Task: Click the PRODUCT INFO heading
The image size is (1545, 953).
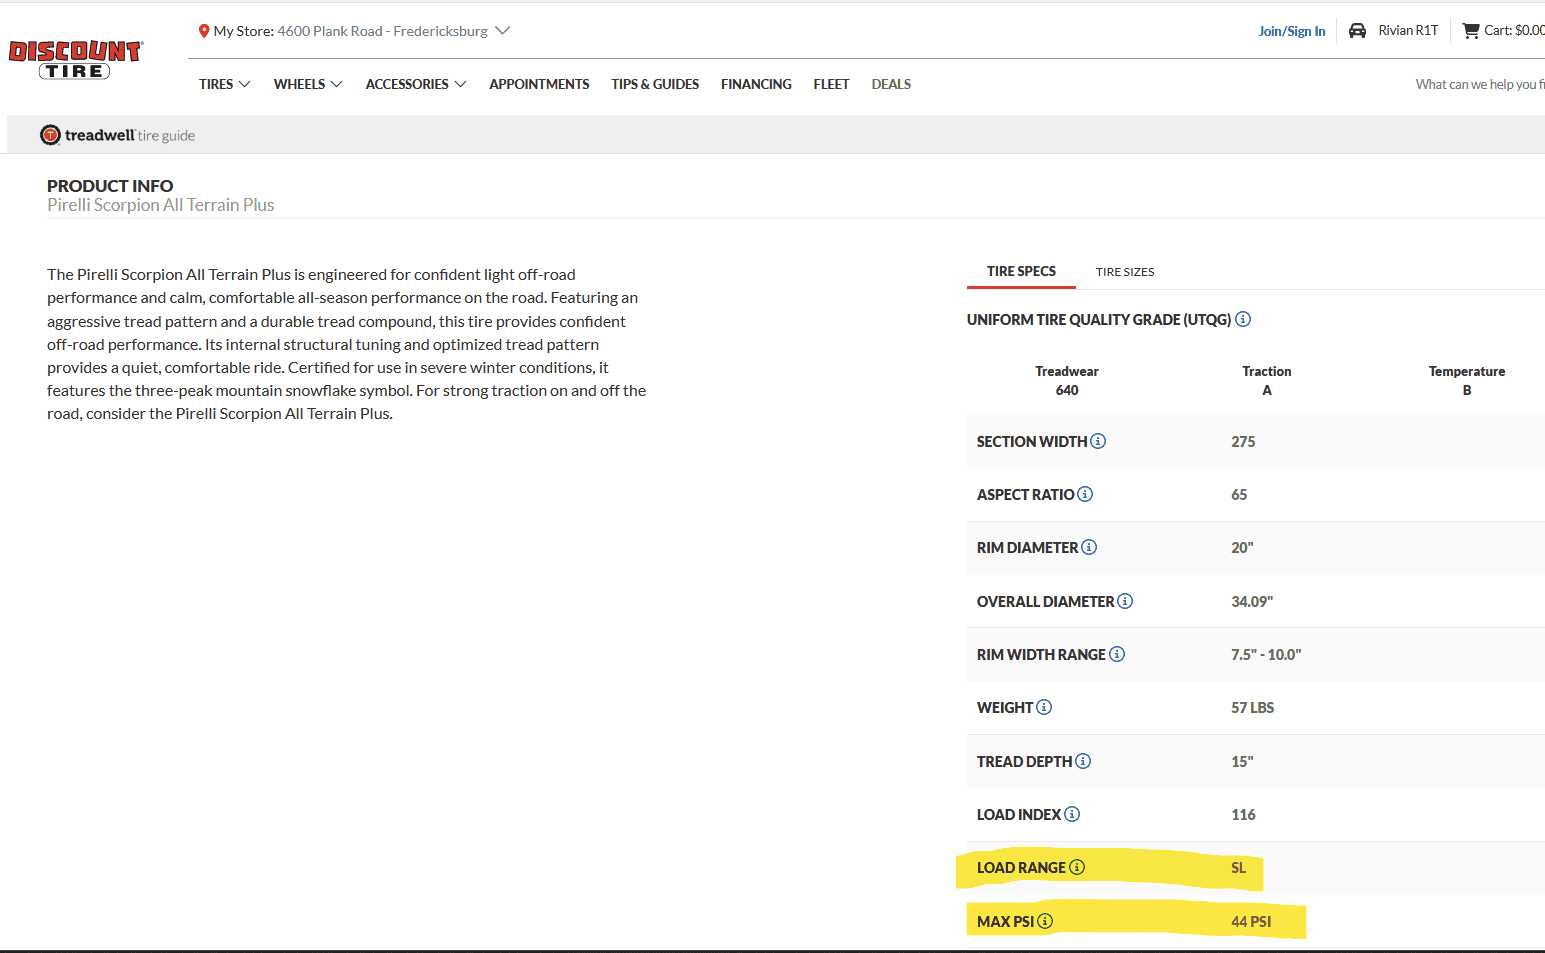Action: click(110, 186)
